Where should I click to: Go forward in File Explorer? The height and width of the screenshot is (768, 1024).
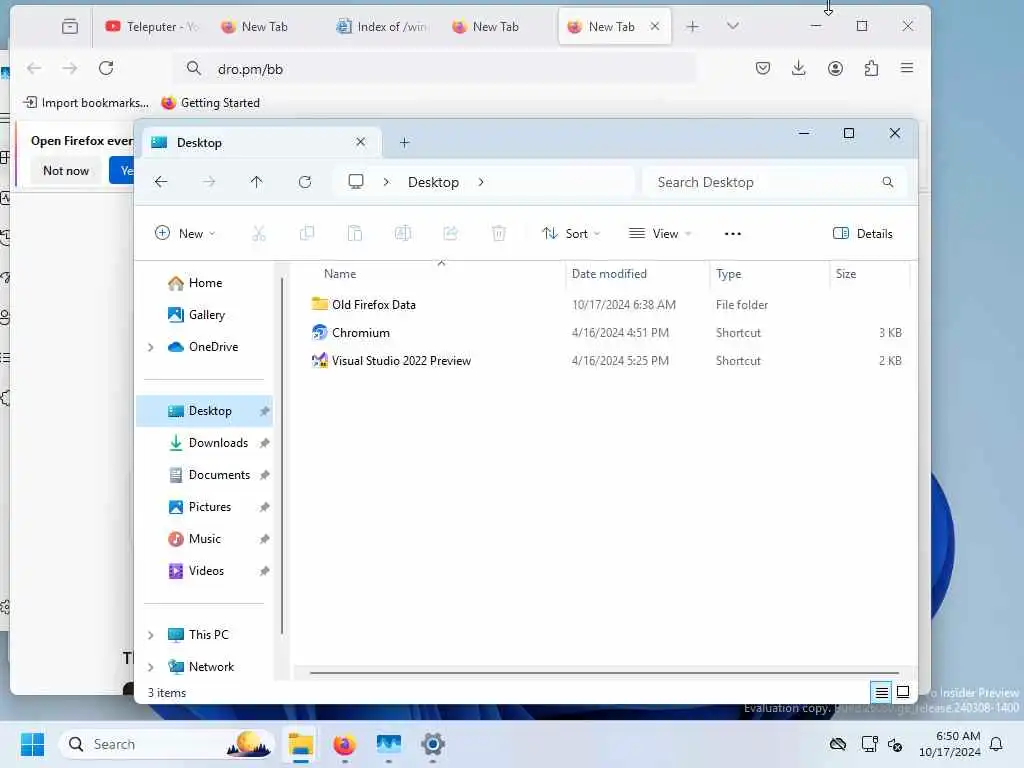(209, 182)
